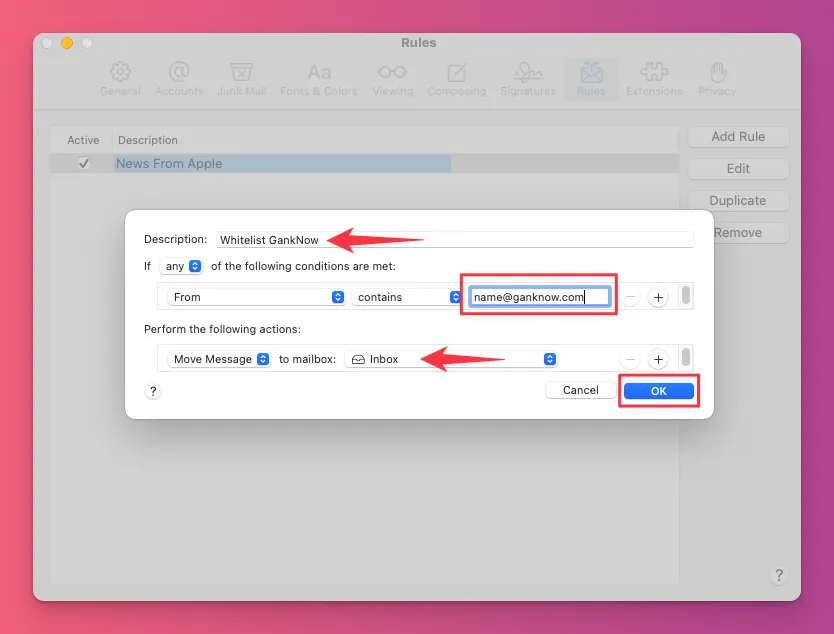Open the From condition field dropdown
Screen dimensions: 834x634
(x=256, y=297)
